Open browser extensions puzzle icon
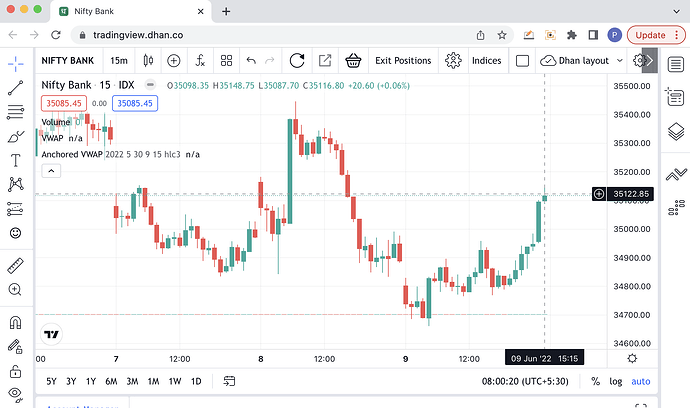This screenshot has width=690, height=408. tap(572, 35)
